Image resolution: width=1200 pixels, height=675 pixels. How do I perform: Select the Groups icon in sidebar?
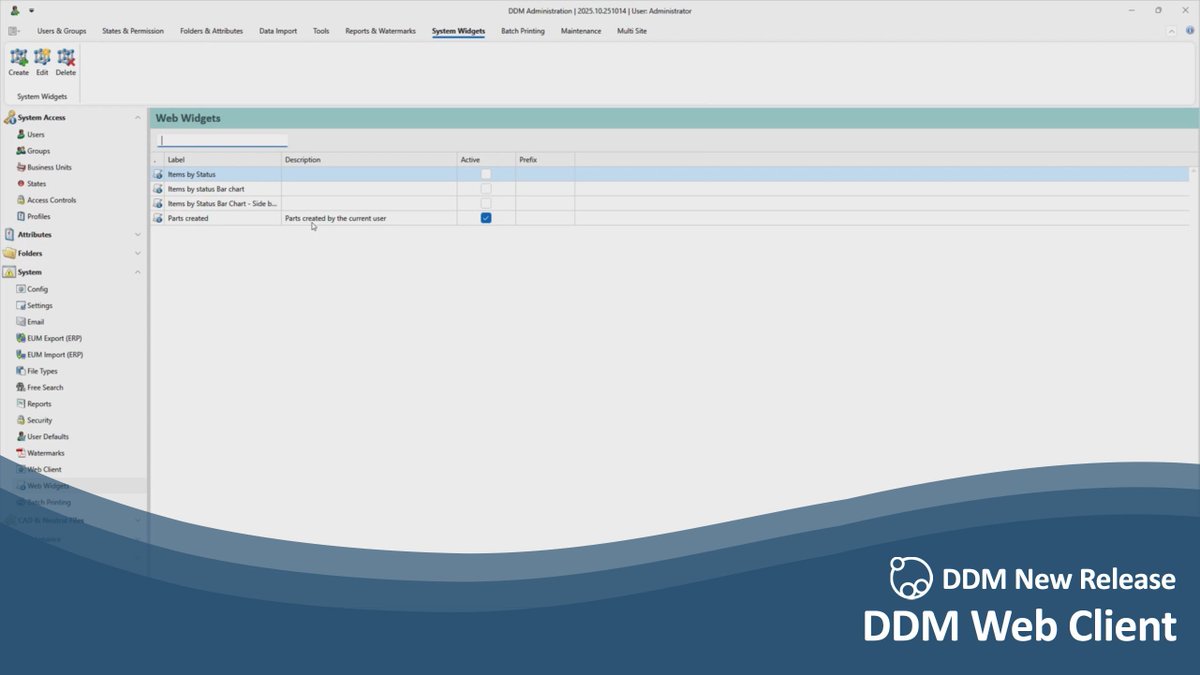point(20,151)
